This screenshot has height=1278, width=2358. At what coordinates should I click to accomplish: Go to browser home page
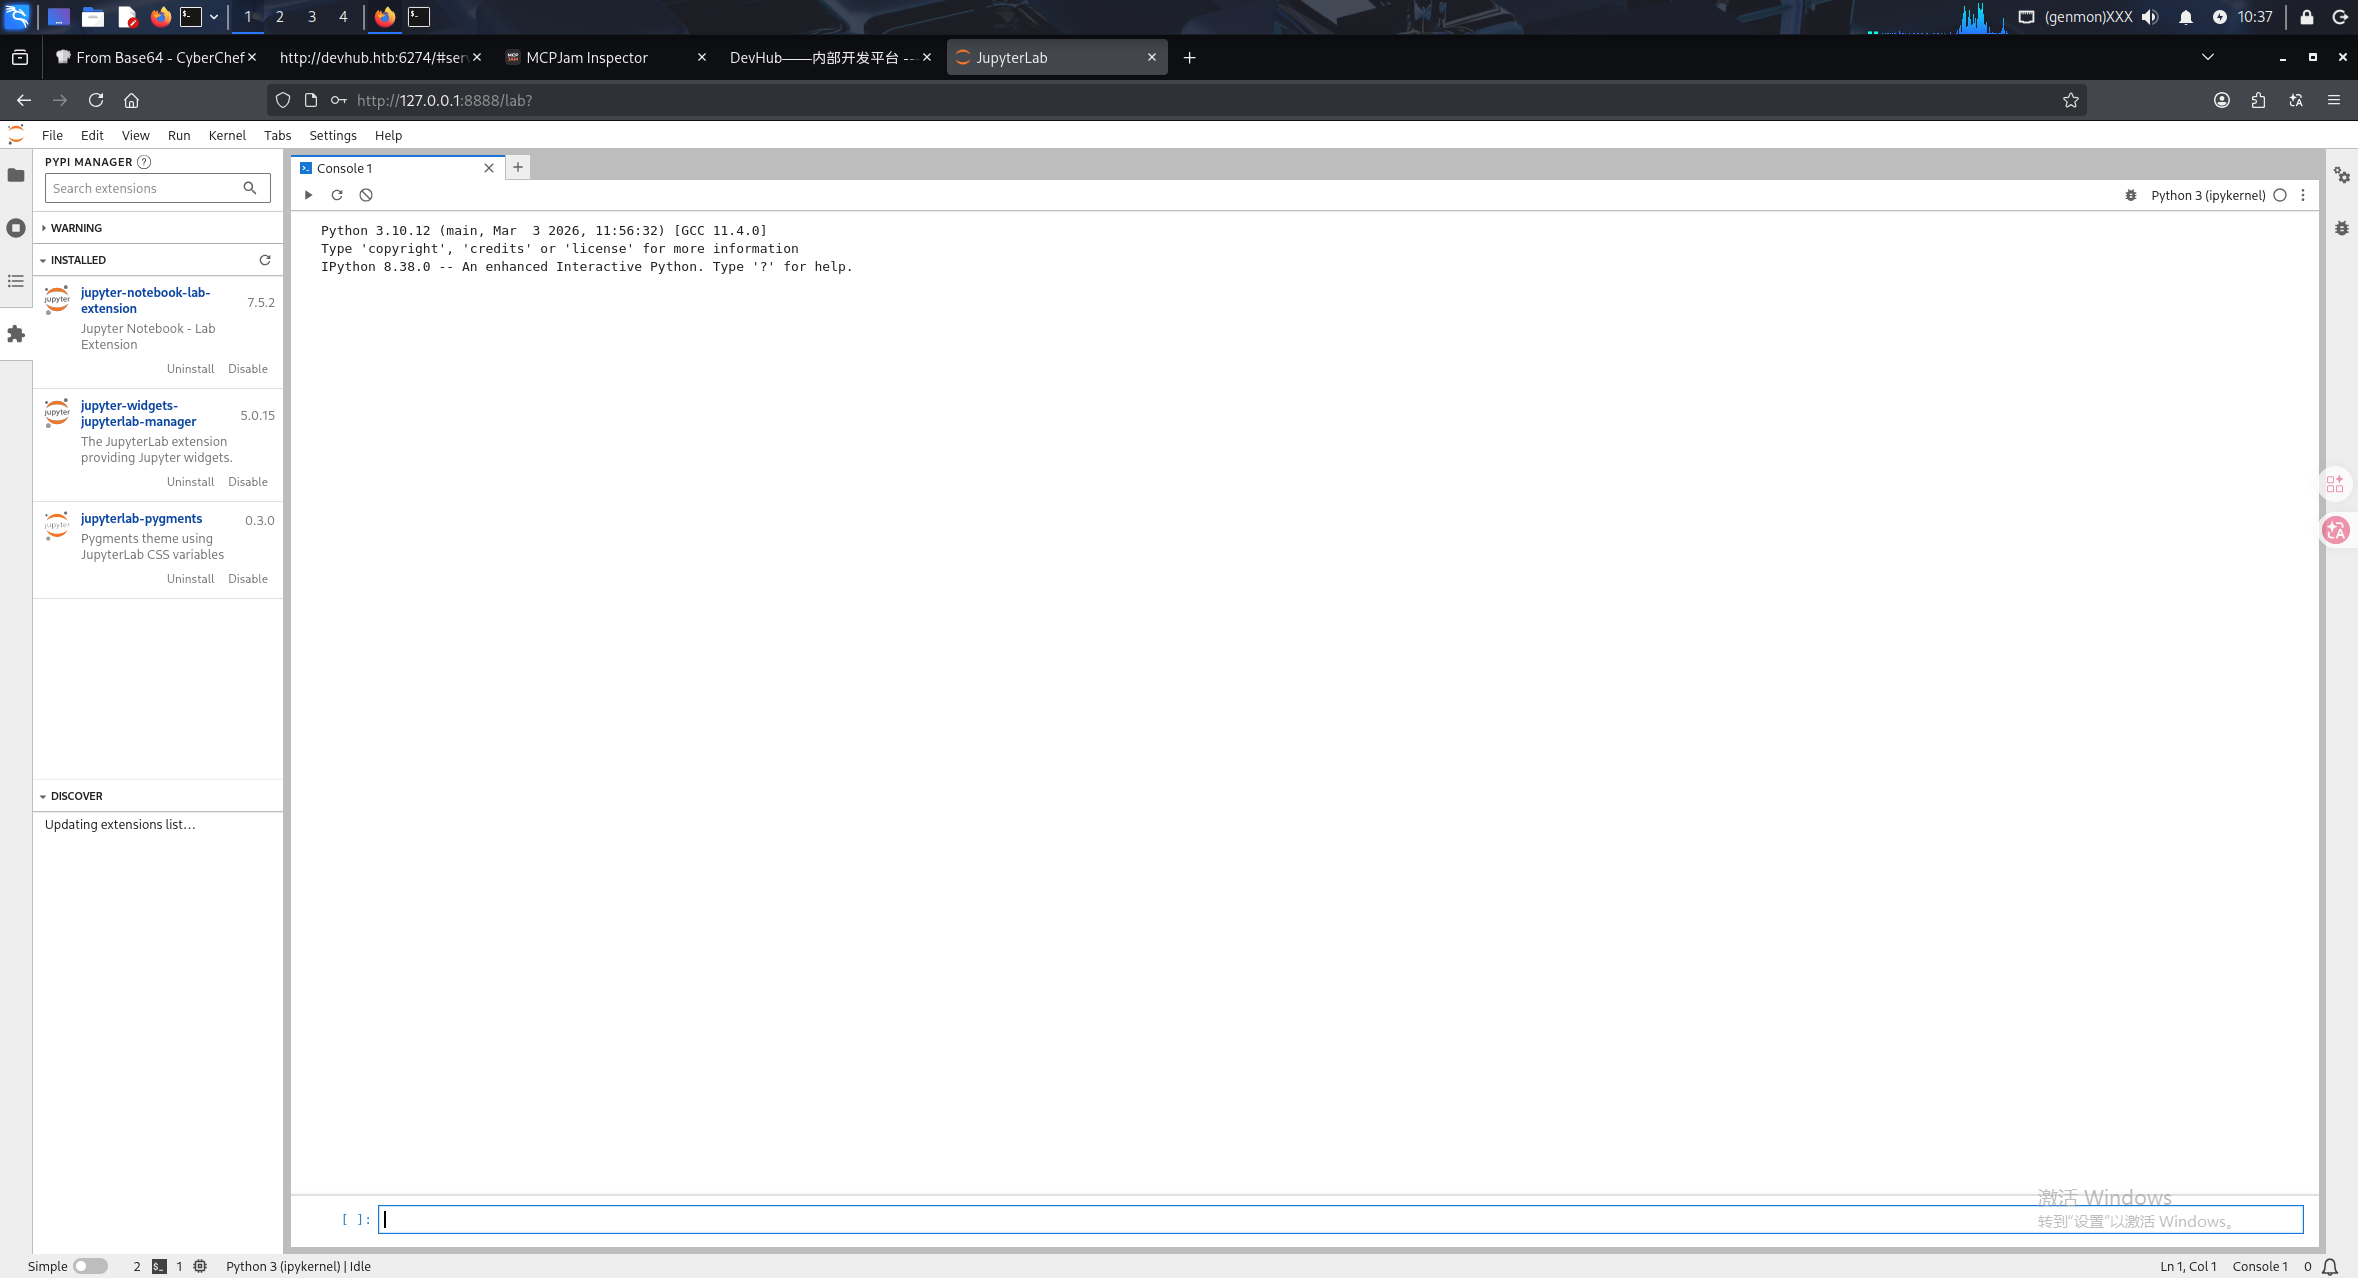point(131,100)
